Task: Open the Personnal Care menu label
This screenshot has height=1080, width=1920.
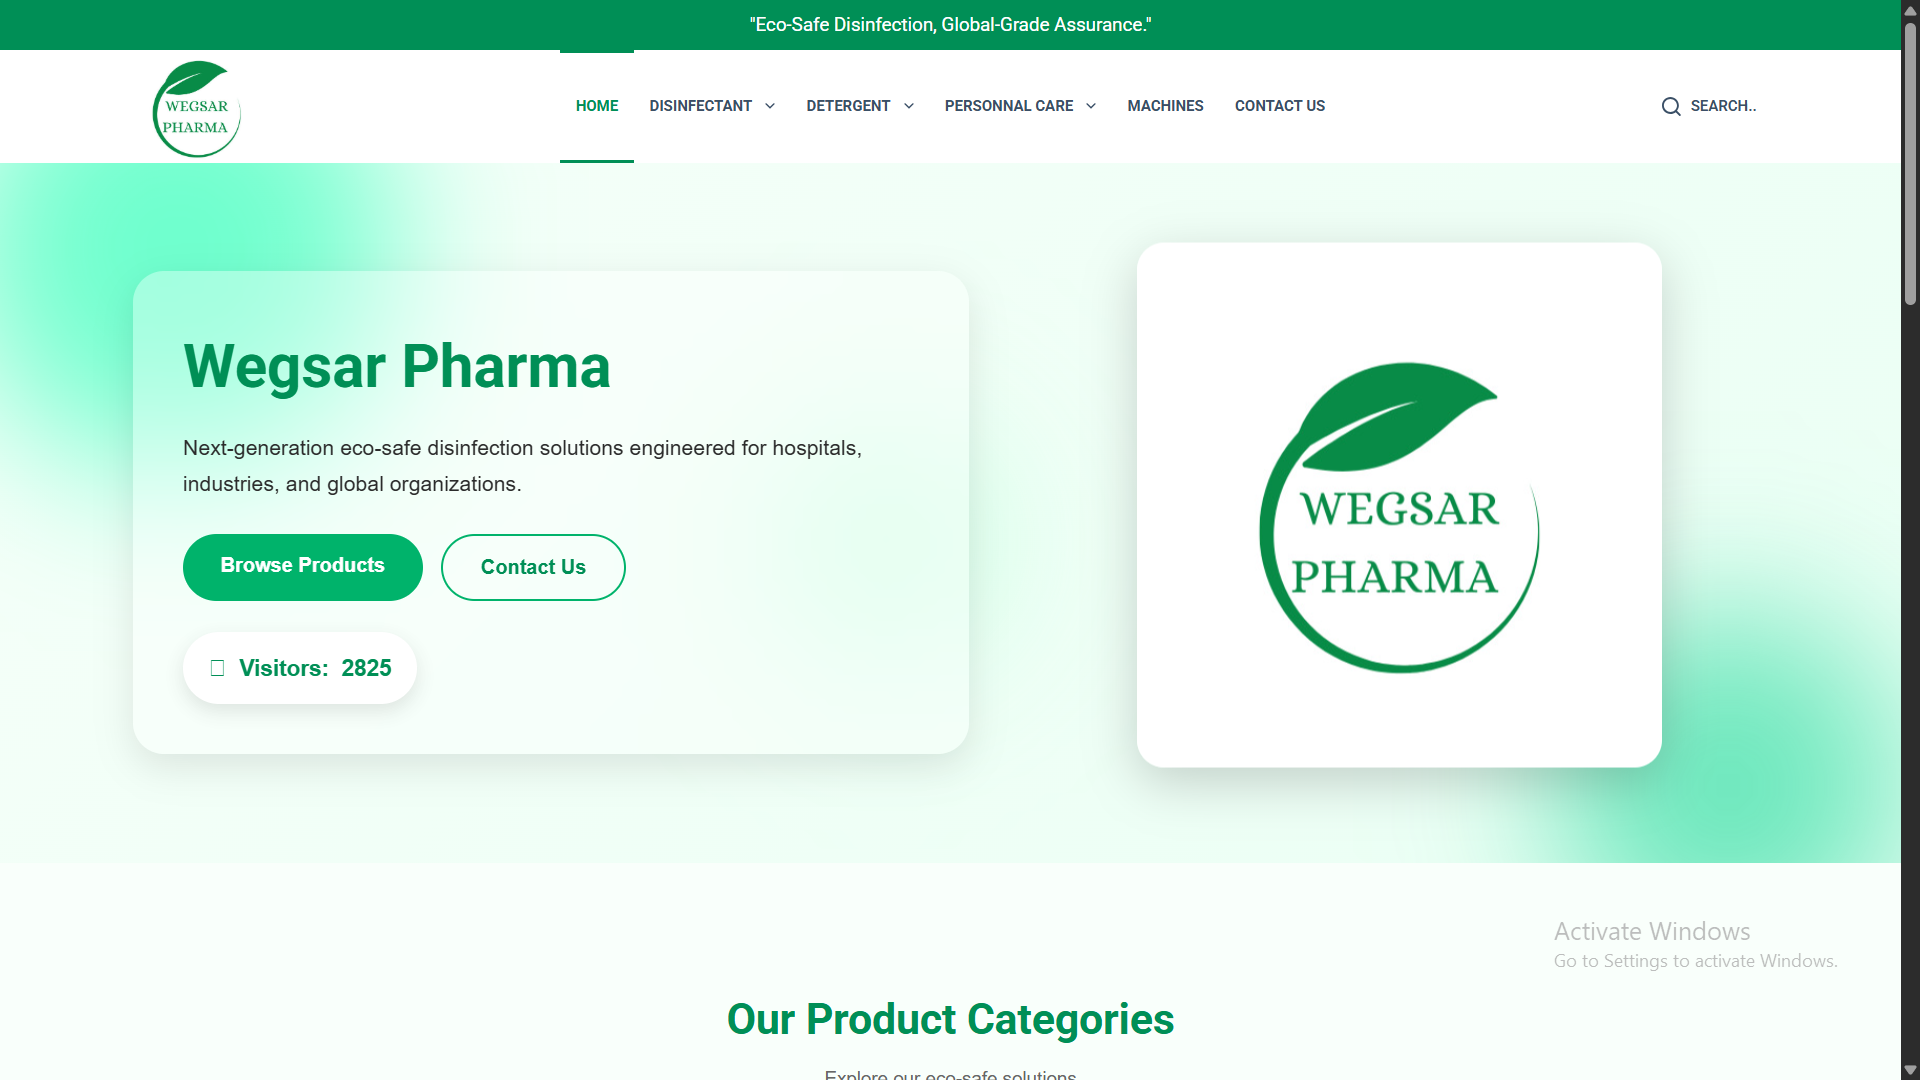Action: (x=1009, y=106)
